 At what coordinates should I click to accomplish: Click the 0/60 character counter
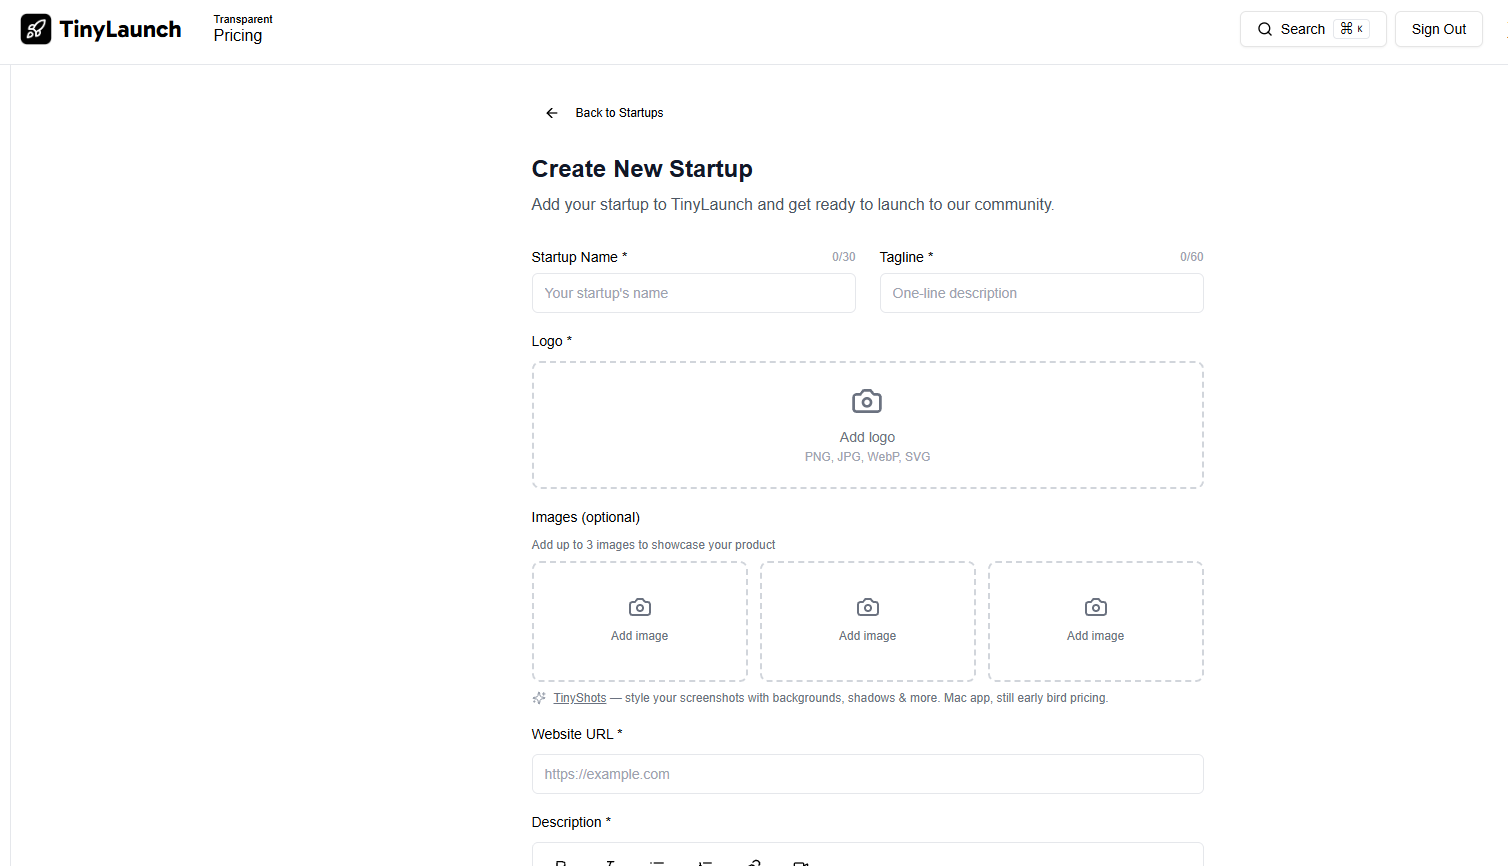point(1192,257)
